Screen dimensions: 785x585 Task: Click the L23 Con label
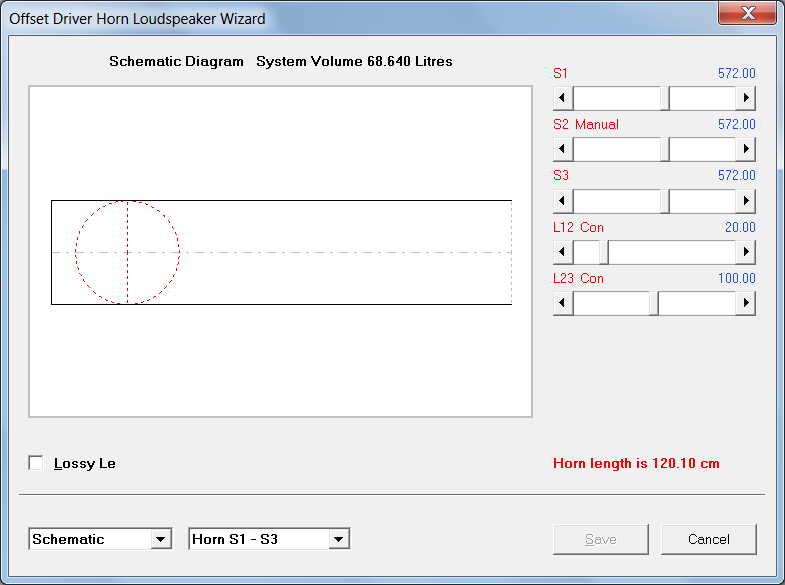578,278
